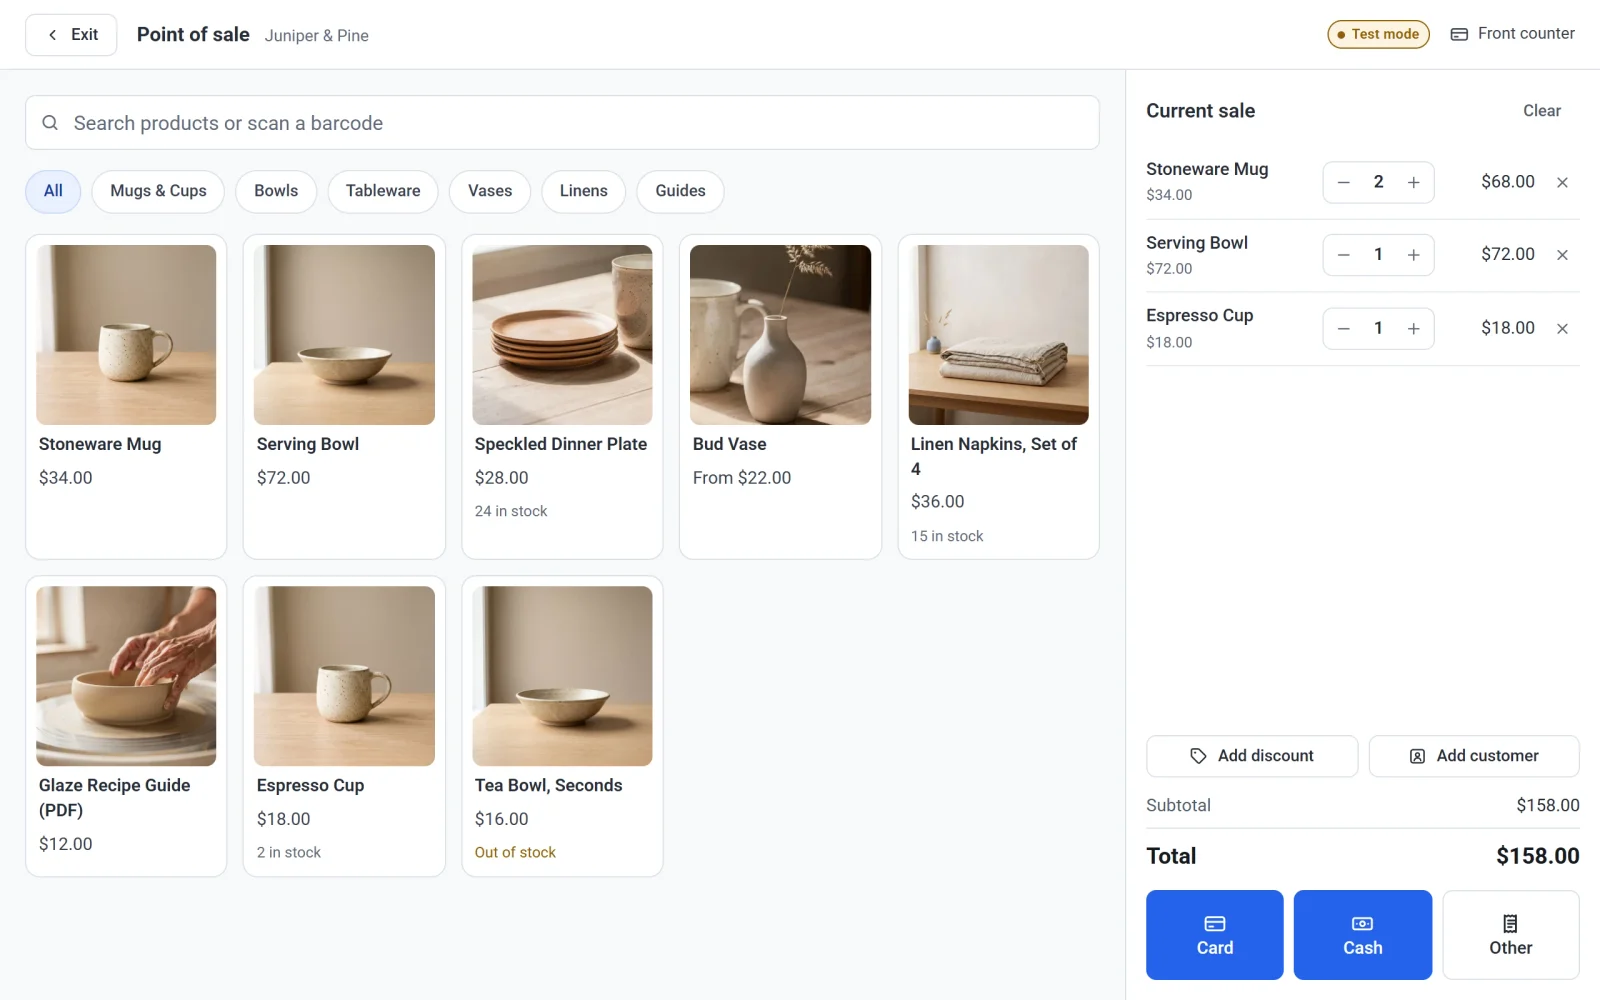The height and width of the screenshot is (1000, 1600).
Task: Click the Serving Bowl line total $72.00 in sale
Action: (x=1507, y=255)
